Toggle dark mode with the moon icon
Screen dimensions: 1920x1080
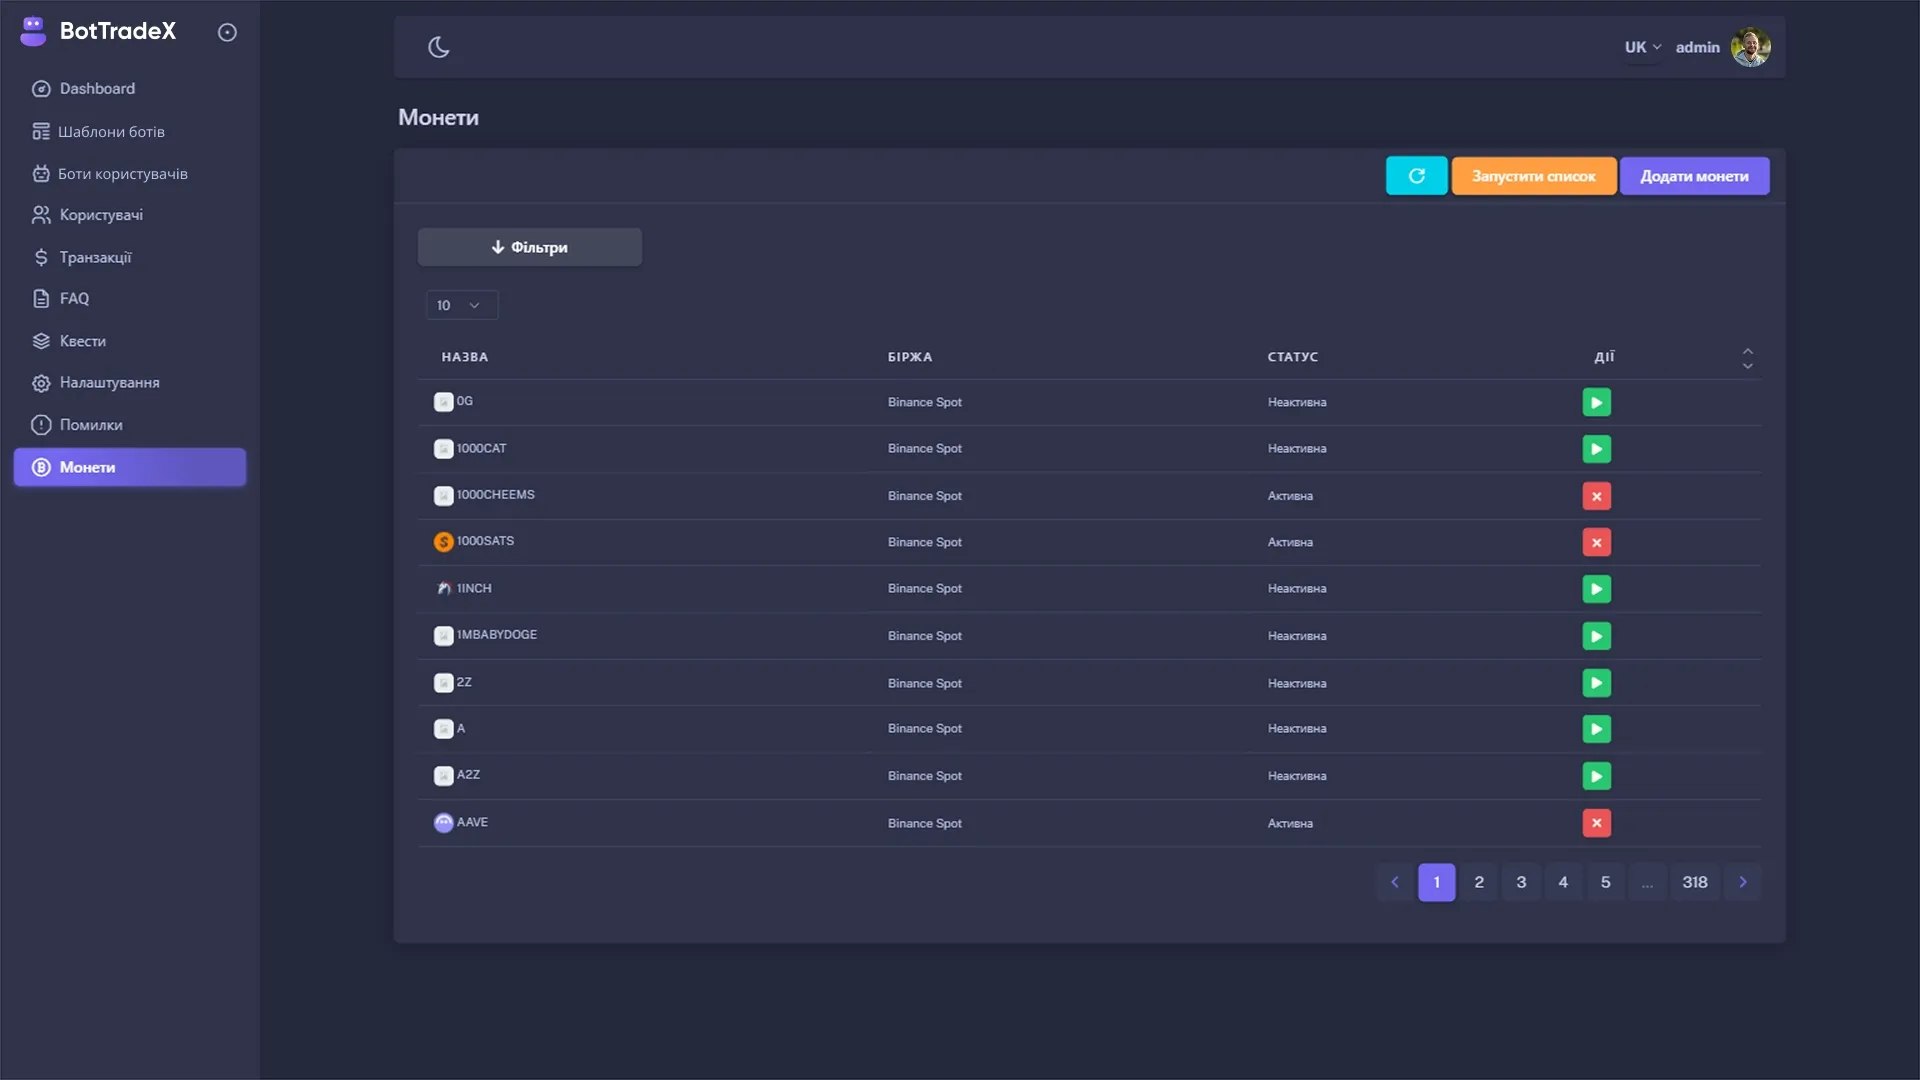pyautogui.click(x=439, y=46)
